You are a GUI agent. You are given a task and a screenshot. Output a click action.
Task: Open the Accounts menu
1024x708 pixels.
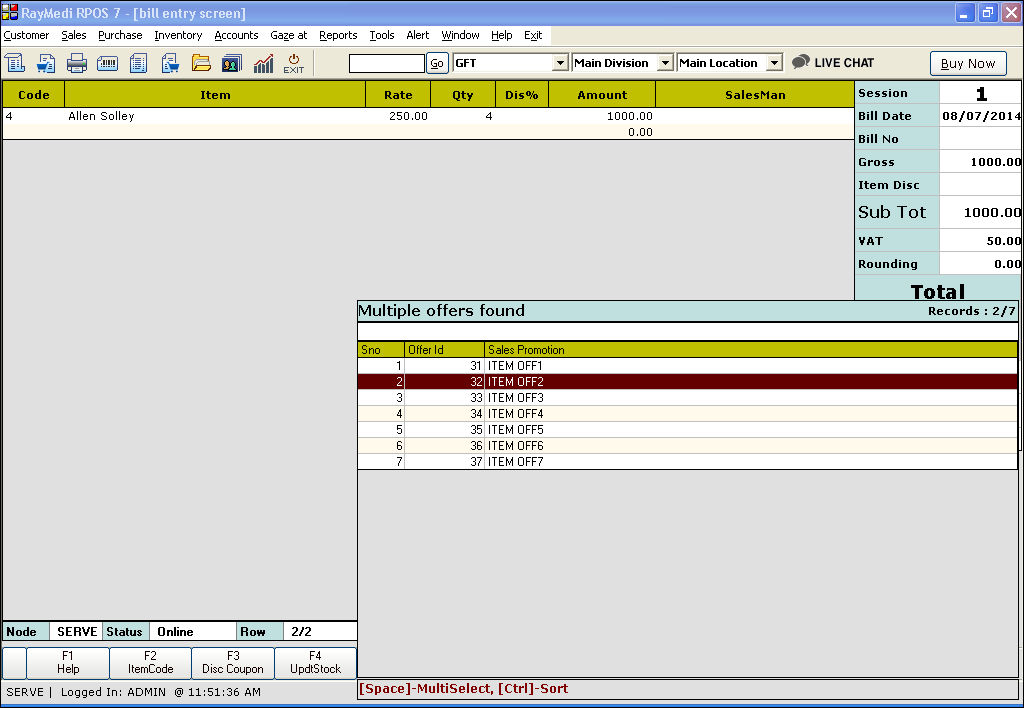click(x=236, y=35)
